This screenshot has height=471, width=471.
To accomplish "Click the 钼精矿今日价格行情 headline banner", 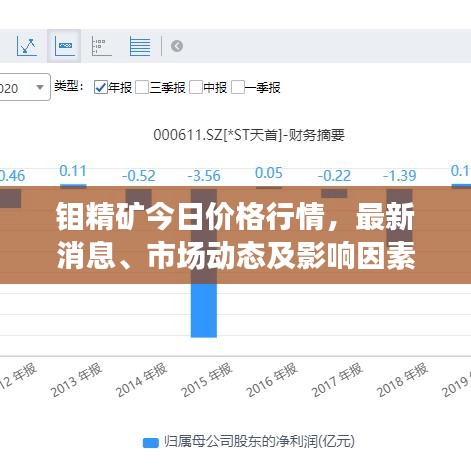I will pyautogui.click(x=235, y=235).
